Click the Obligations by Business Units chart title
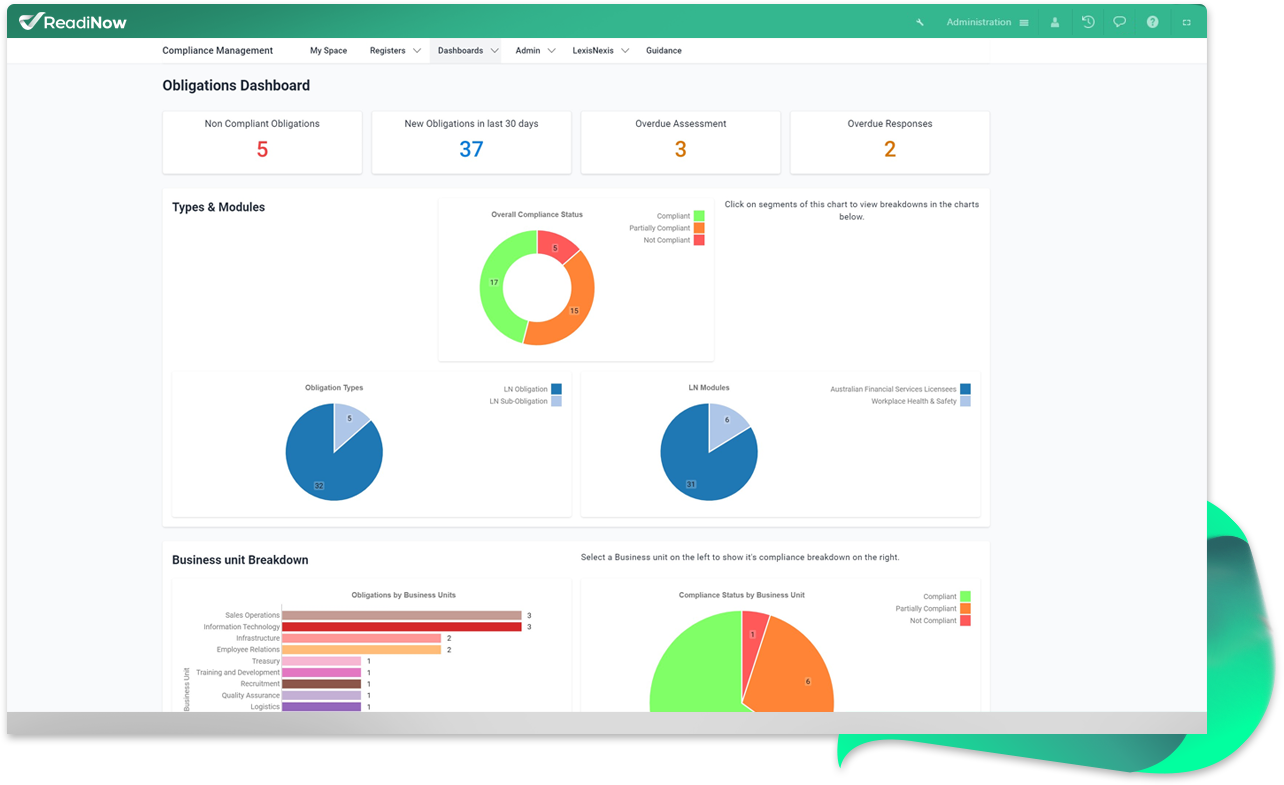This screenshot has width=1284, height=785. pos(403,595)
